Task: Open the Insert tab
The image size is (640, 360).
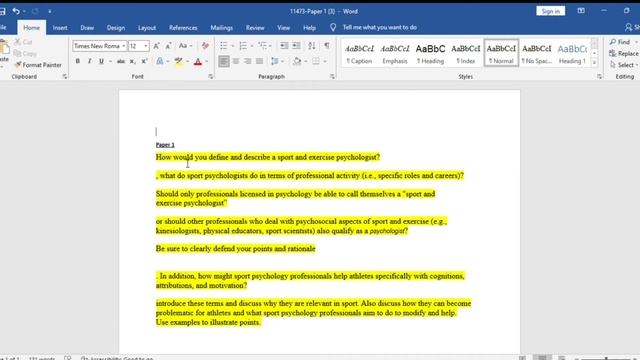Action: tap(60, 28)
